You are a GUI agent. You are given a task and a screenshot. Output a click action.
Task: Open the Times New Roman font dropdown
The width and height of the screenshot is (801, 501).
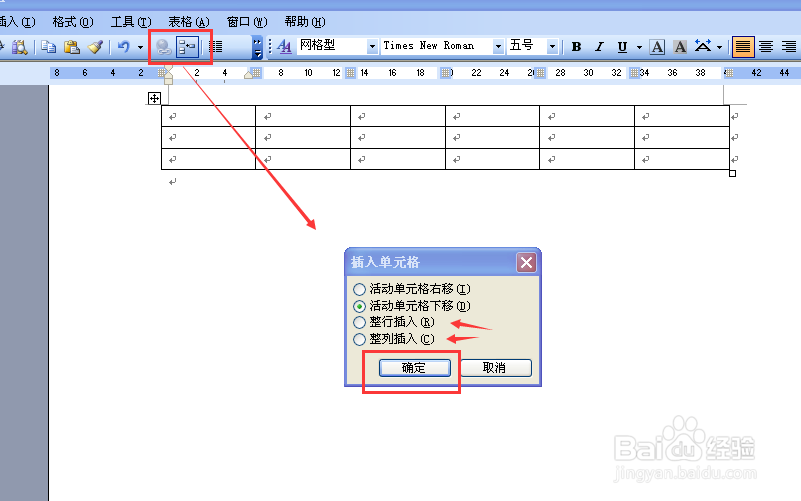tap(498, 46)
